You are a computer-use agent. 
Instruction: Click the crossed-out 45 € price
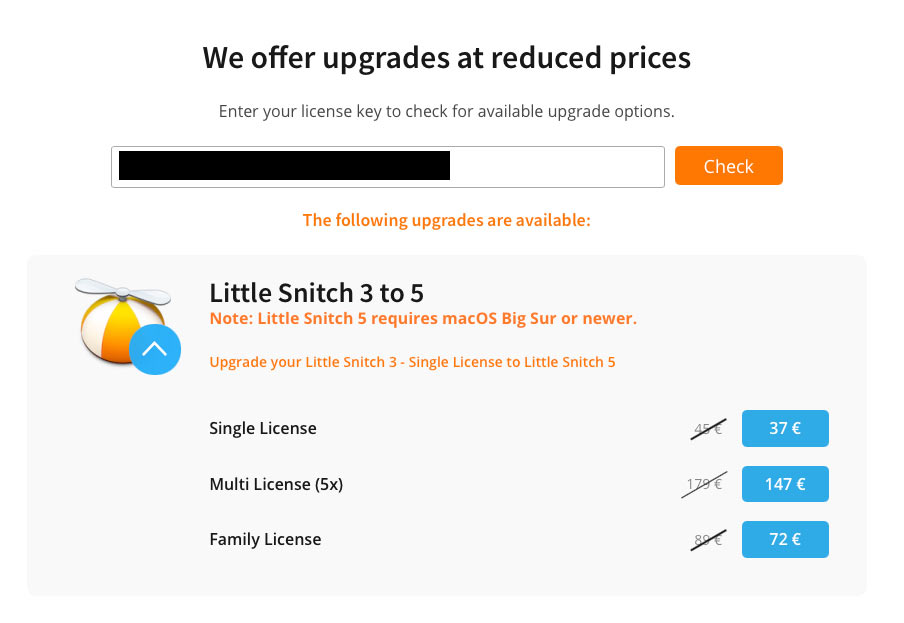[x=709, y=429]
